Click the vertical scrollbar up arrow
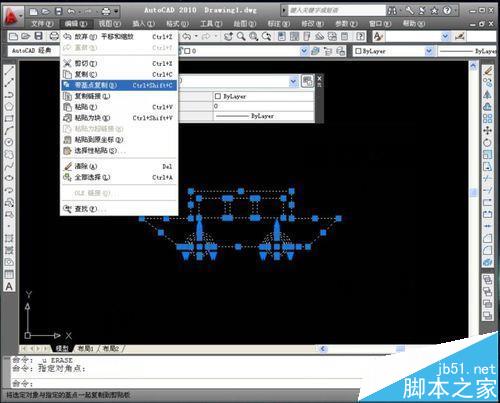Viewport: 500px width, 403px height. pos(473,66)
